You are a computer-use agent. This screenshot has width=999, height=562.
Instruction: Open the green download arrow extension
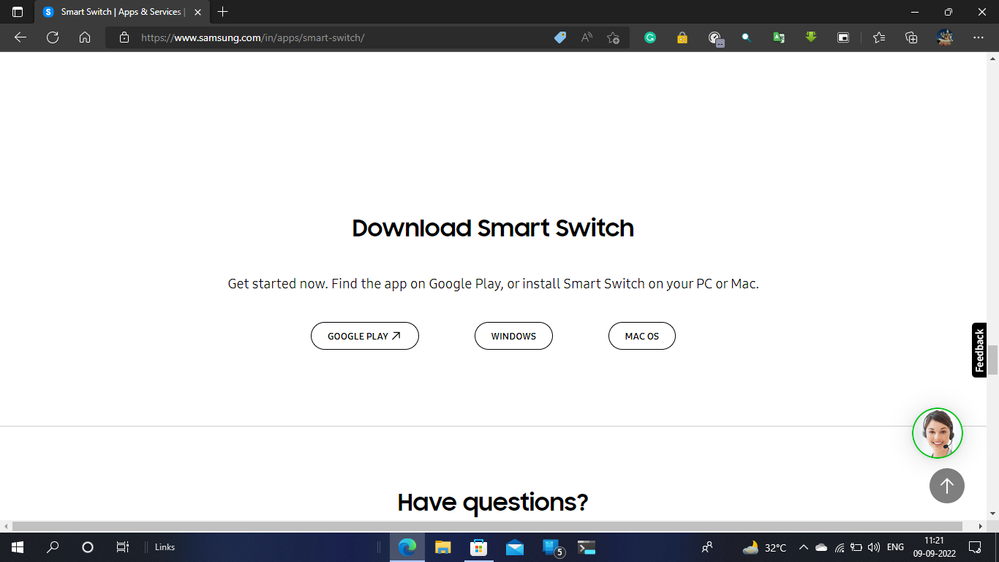(811, 38)
